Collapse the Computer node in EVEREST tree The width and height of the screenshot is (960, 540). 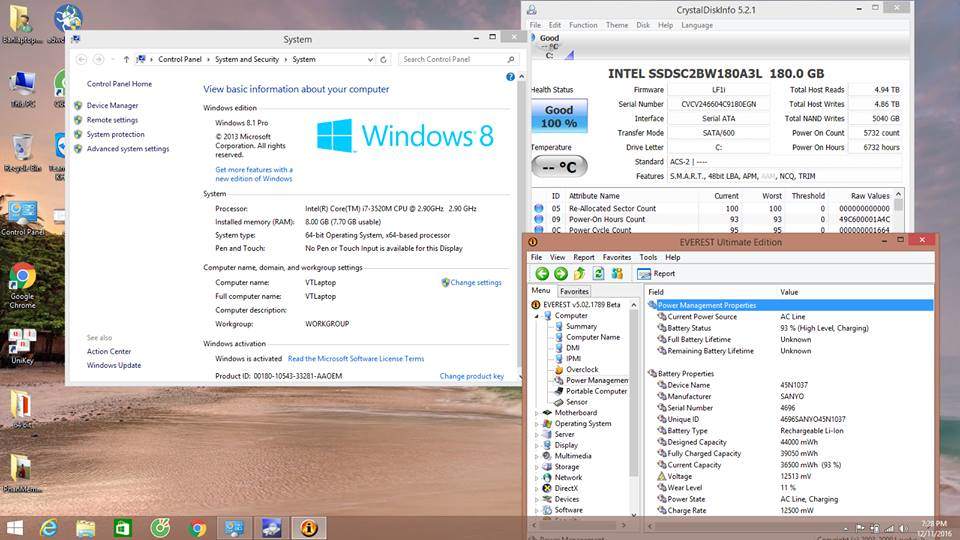pyautogui.click(x=537, y=316)
